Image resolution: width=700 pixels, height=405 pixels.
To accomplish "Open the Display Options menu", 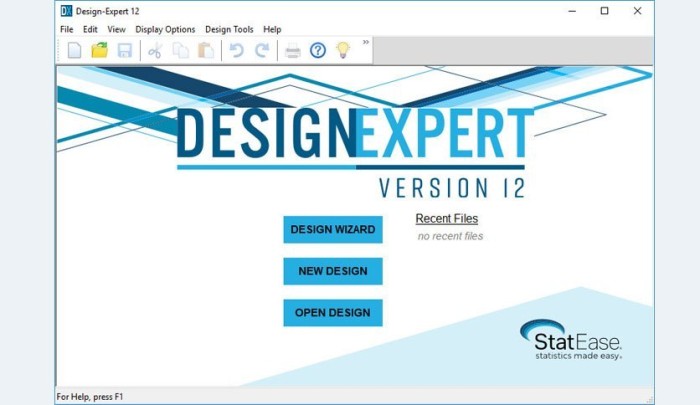I will pos(165,29).
